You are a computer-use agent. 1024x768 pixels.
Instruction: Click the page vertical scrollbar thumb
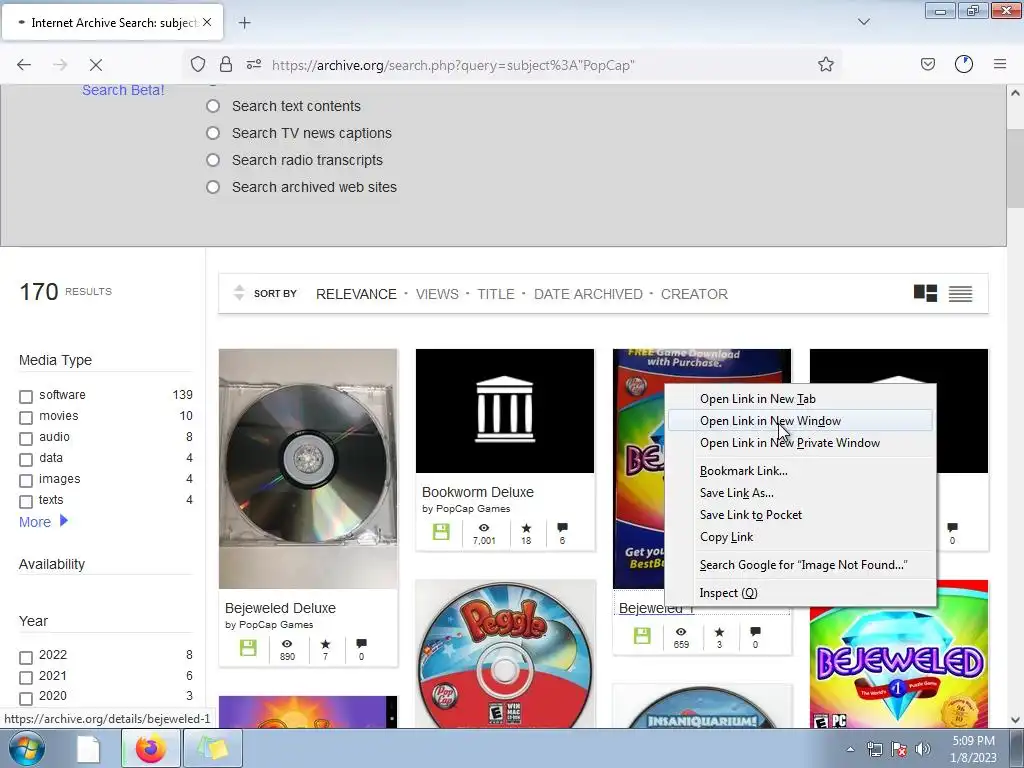point(1015,168)
